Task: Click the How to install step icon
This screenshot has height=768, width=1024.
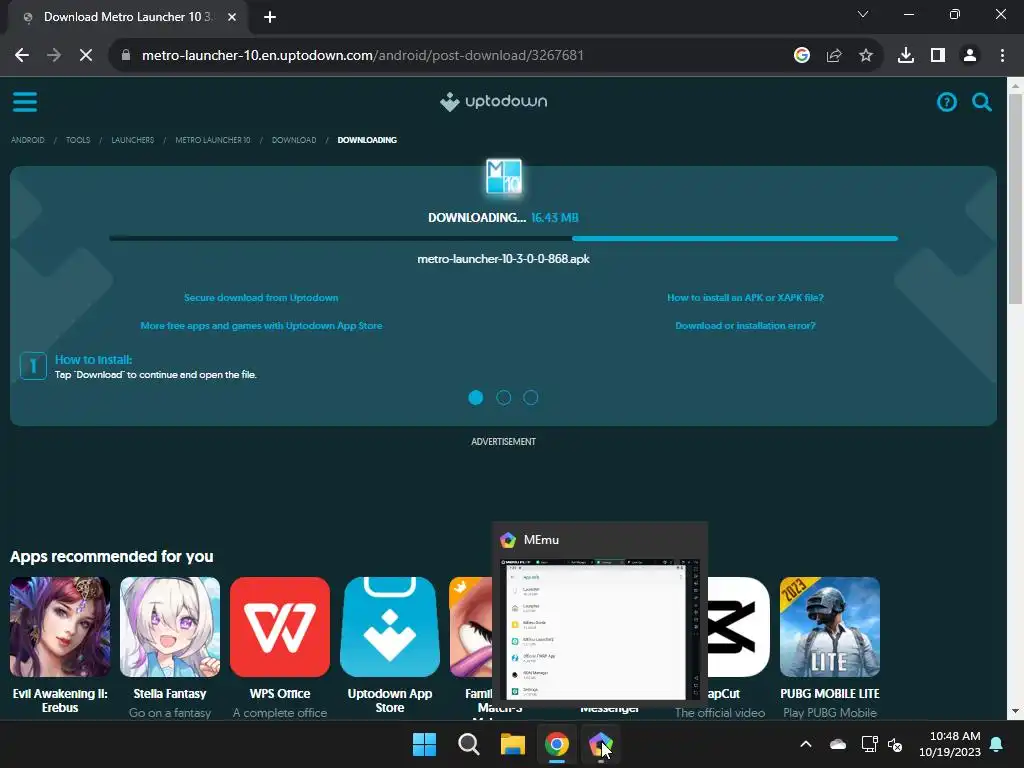Action: pyautogui.click(x=33, y=366)
